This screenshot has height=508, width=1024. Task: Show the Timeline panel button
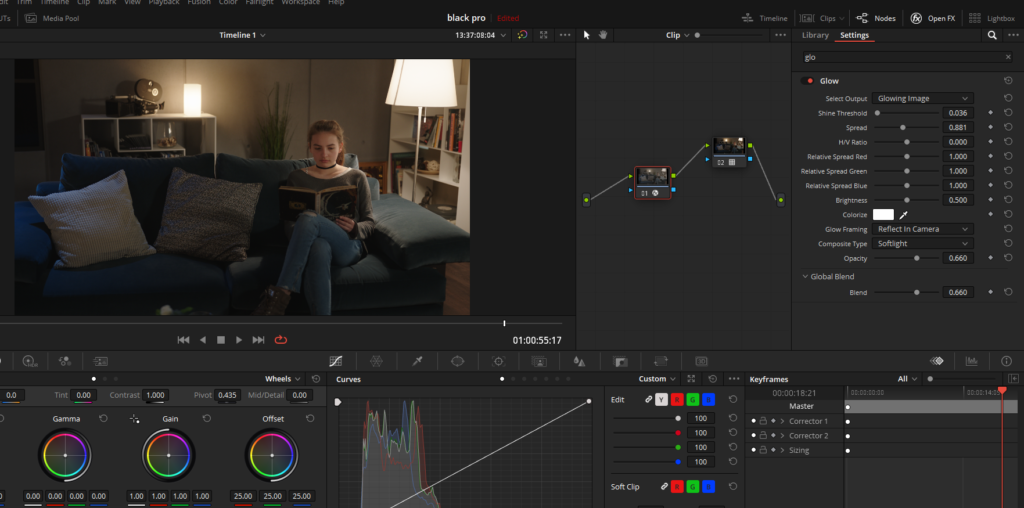click(765, 18)
